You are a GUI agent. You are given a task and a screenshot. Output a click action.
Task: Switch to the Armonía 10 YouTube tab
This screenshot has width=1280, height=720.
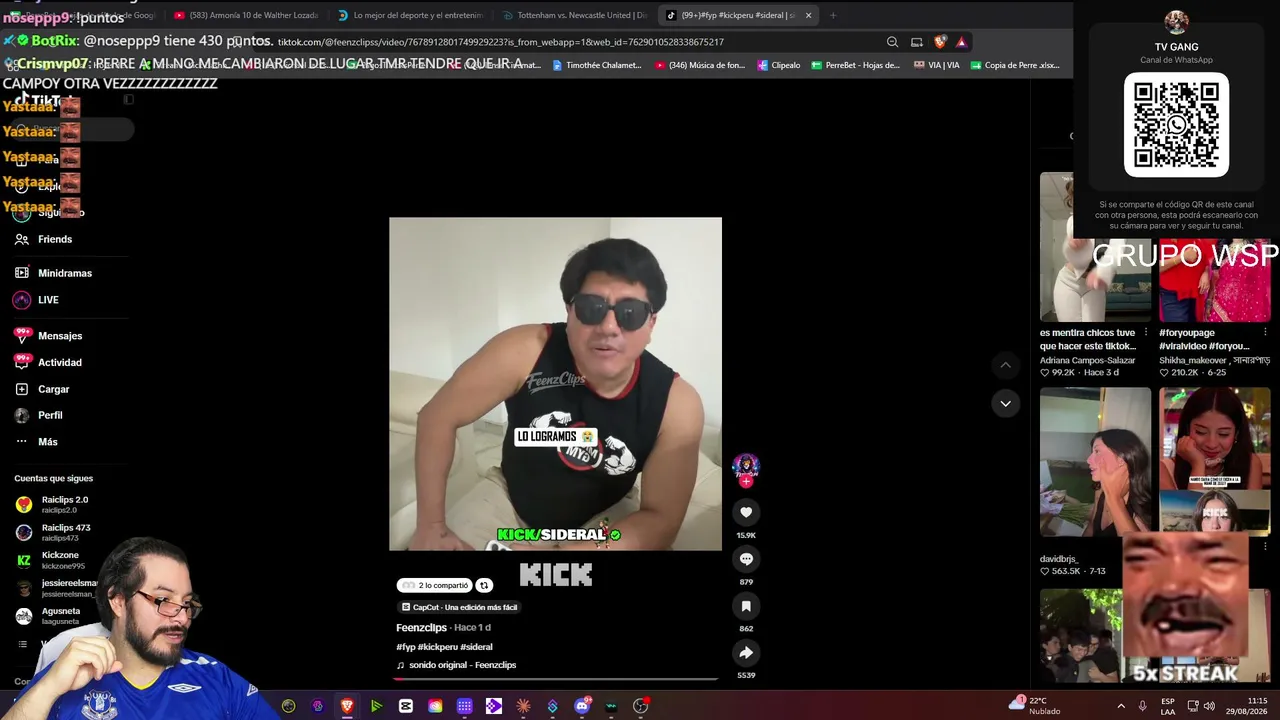pos(245,15)
